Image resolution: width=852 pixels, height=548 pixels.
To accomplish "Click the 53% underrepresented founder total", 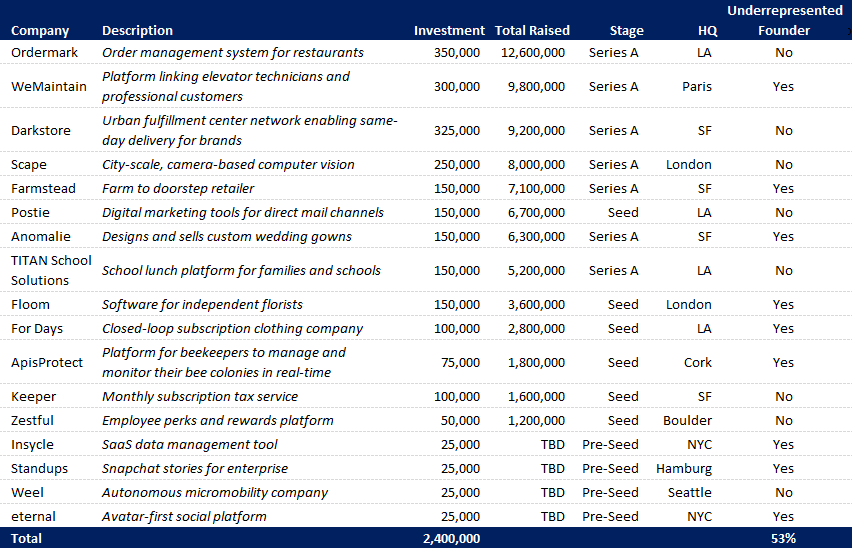I will coord(784,538).
